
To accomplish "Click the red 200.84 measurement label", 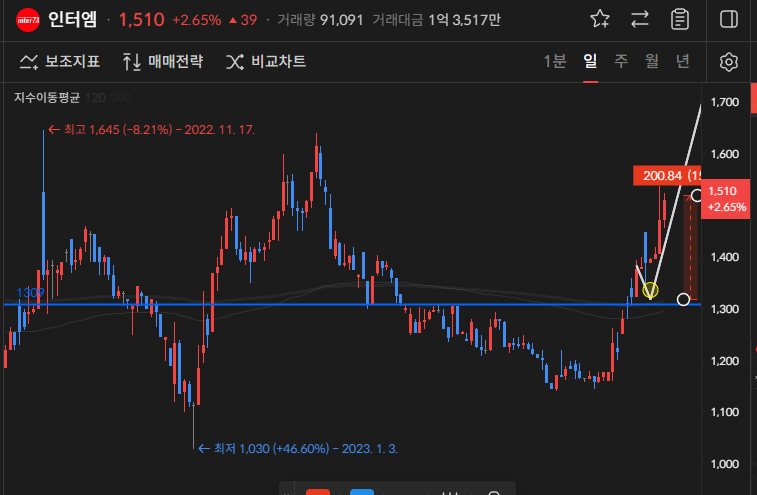I will click(x=667, y=175).
